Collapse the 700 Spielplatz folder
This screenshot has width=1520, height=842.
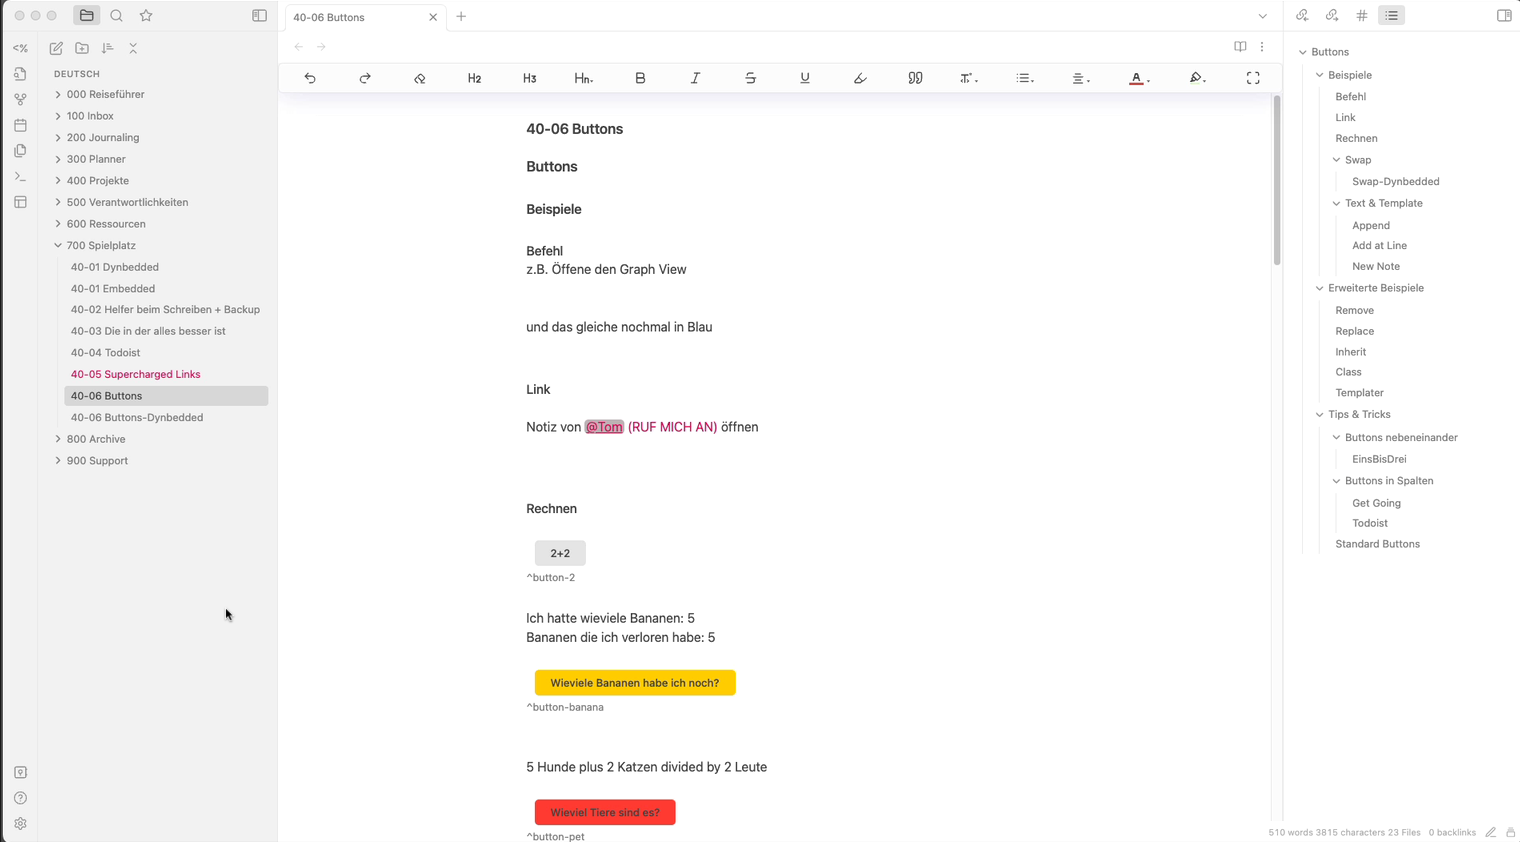click(58, 246)
